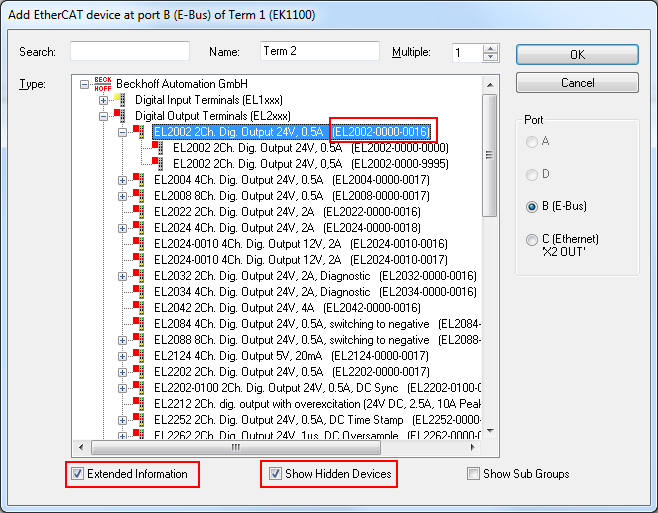
Task: Collapse the Digital Output Terminals (EL2xxx) node
Action: point(103,116)
